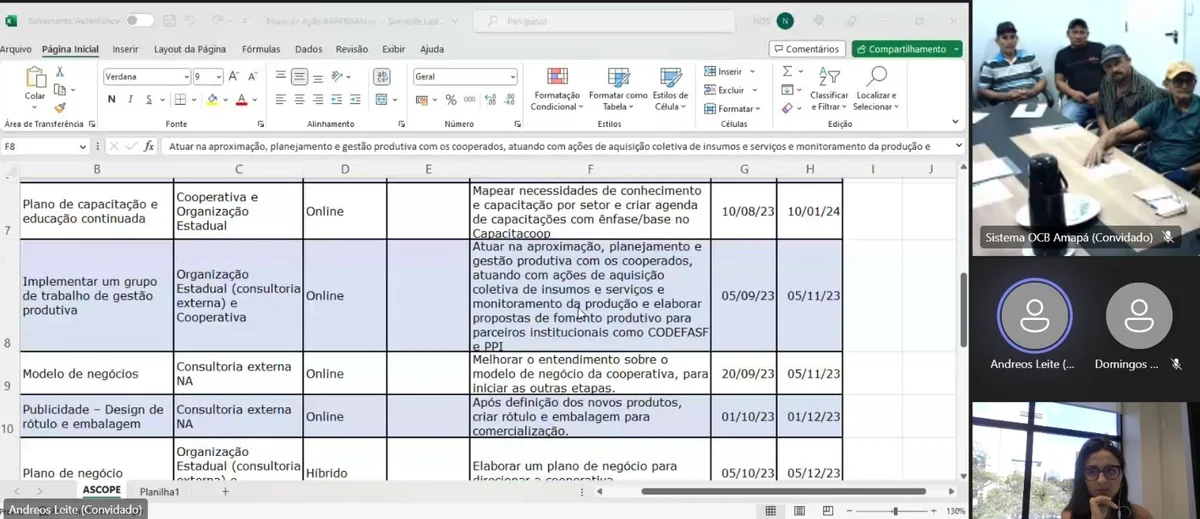Unmute Sistema OCB Amapá participant microphone
Image resolution: width=1200 pixels, height=519 pixels.
tap(1167, 238)
